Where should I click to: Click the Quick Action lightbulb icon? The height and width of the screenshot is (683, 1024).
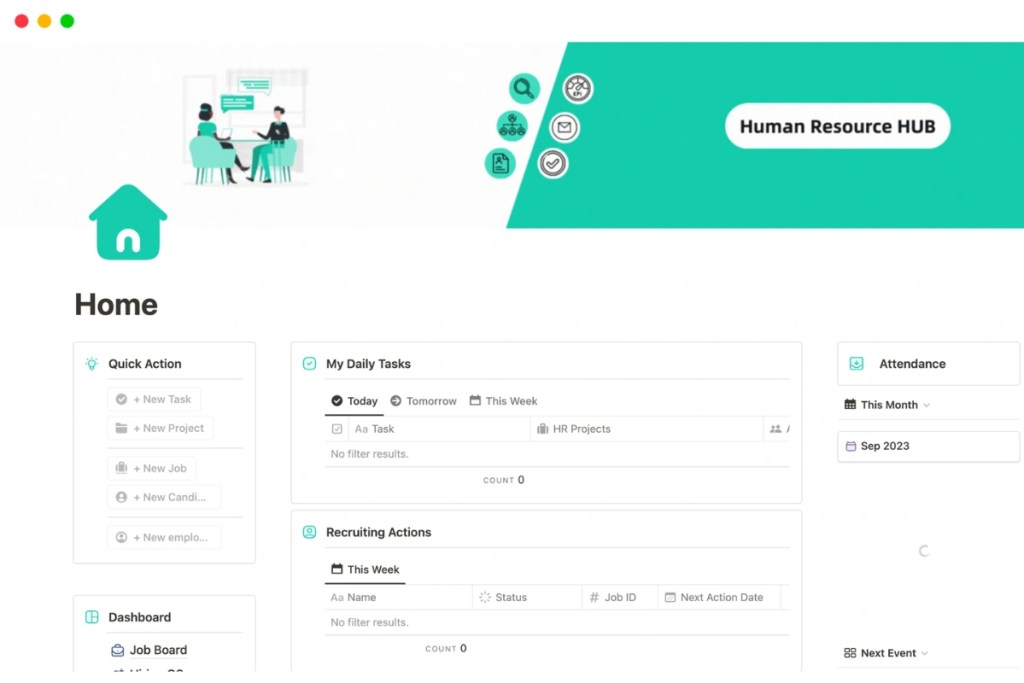pyautogui.click(x=92, y=364)
